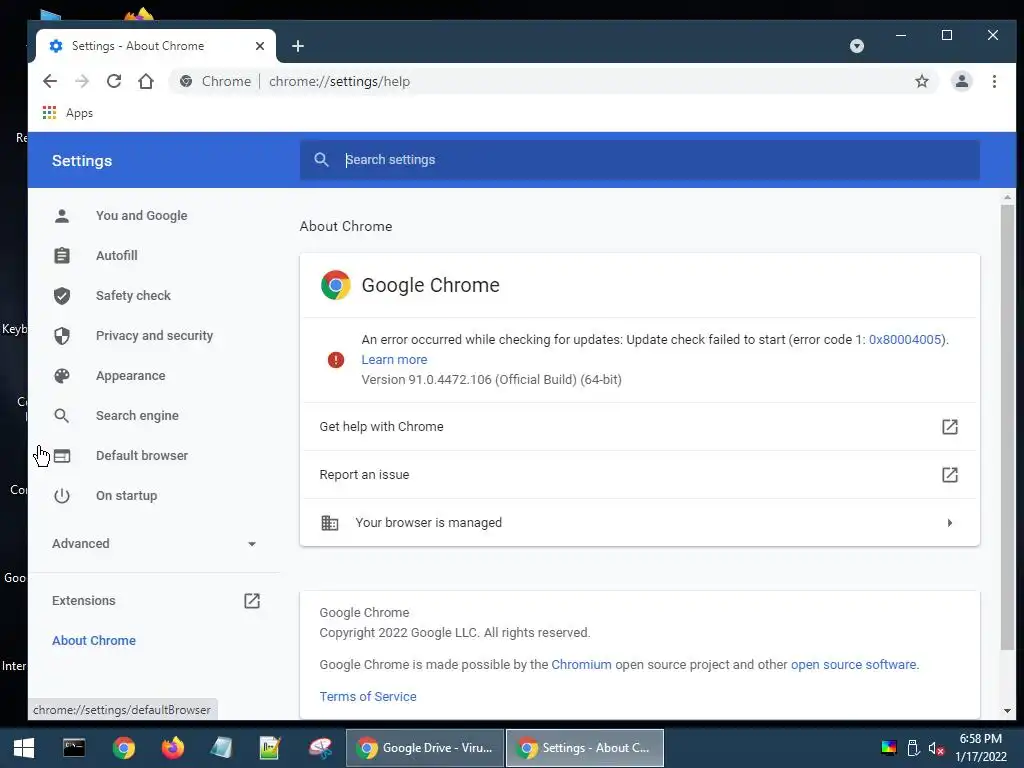Open You and Google settings

141,216
